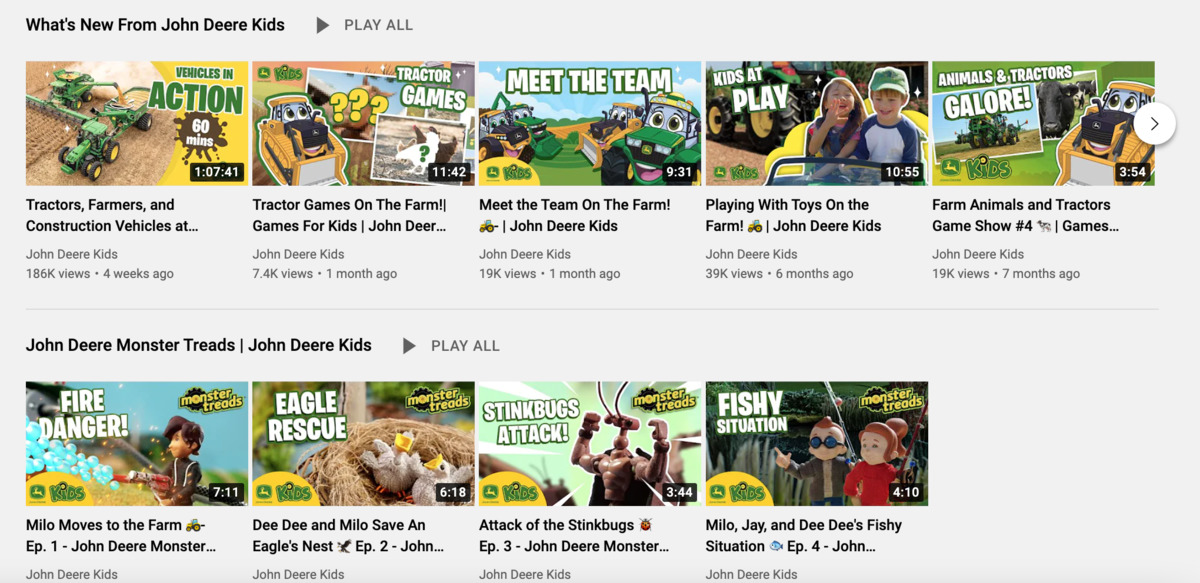Viewport: 1200px width, 583px height.
Task: Open the Fishy Situation thumbnail
Action: (x=817, y=444)
